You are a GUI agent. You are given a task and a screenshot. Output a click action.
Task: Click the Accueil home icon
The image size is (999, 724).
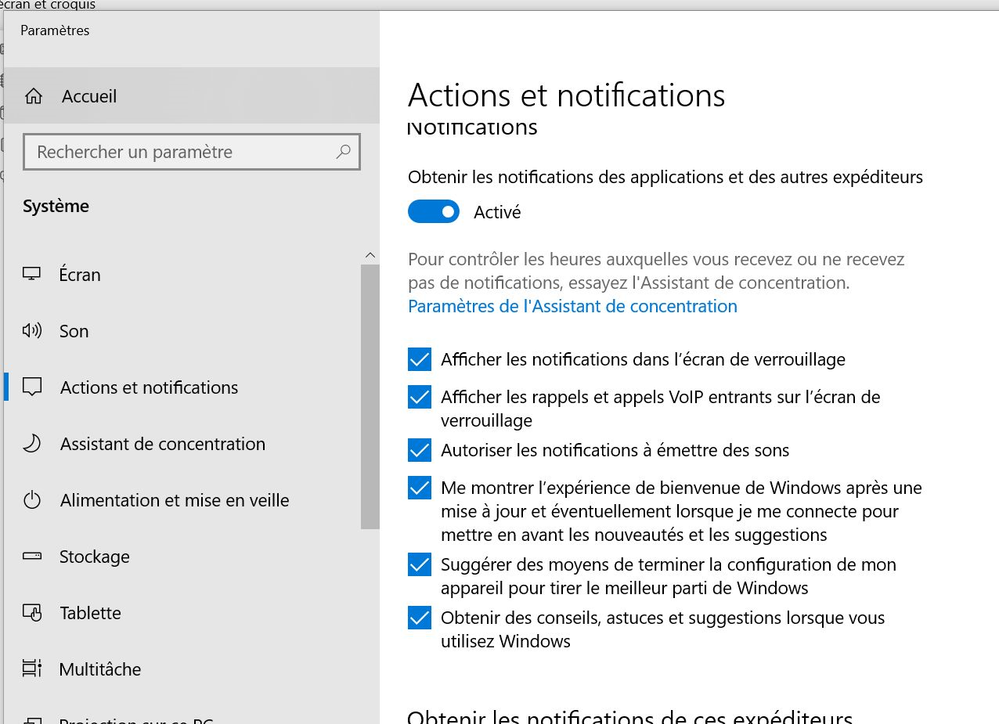34,96
